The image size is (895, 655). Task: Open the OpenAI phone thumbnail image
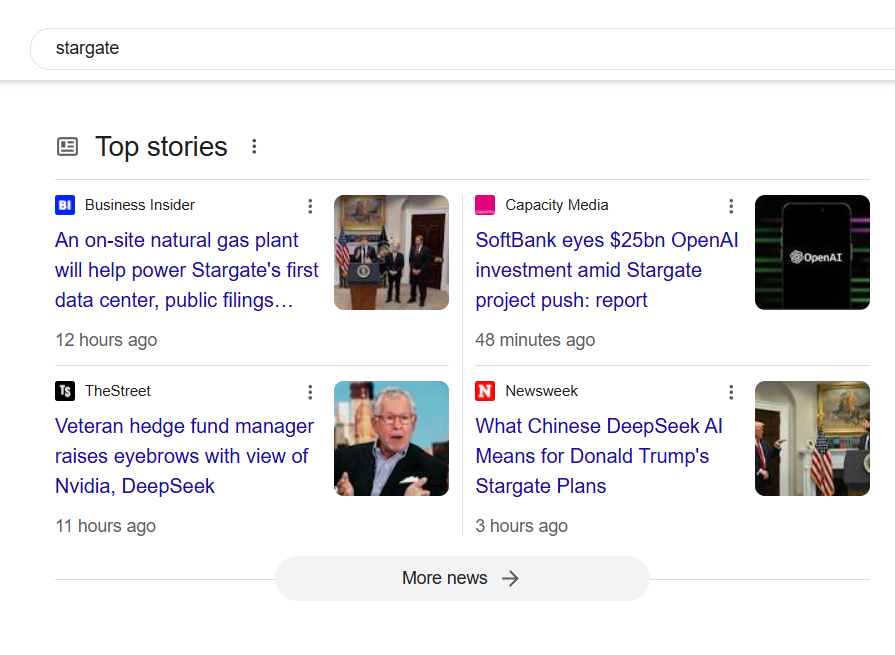click(812, 252)
